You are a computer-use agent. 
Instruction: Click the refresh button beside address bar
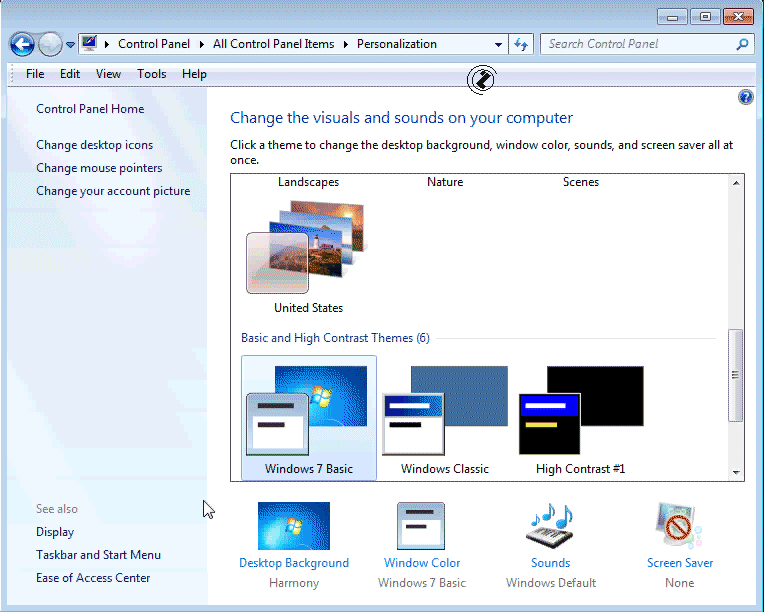point(521,44)
